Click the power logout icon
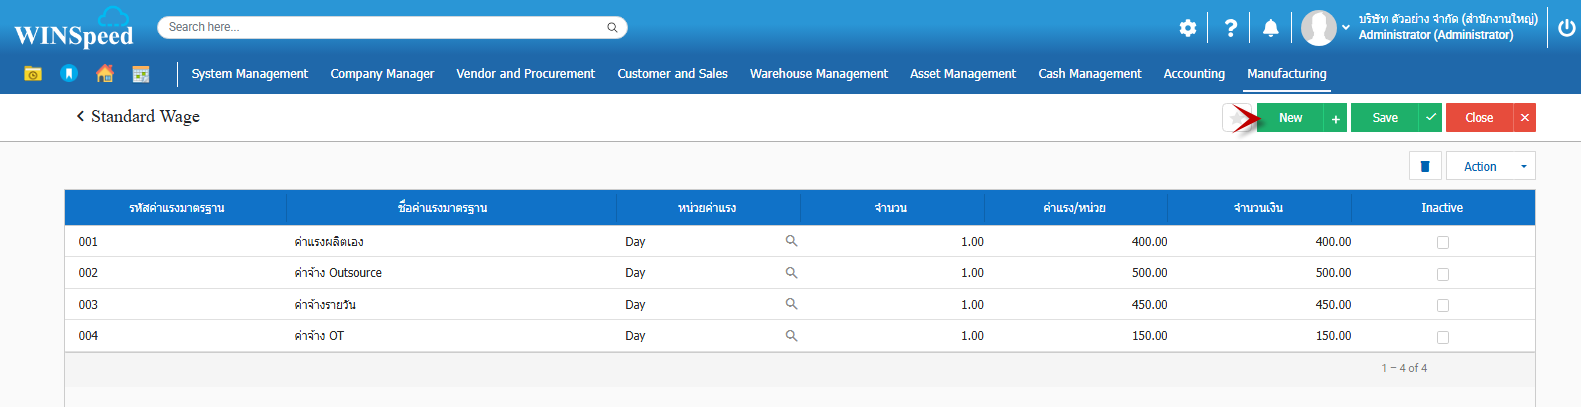Viewport: 1581px width, 407px height. click(1566, 28)
